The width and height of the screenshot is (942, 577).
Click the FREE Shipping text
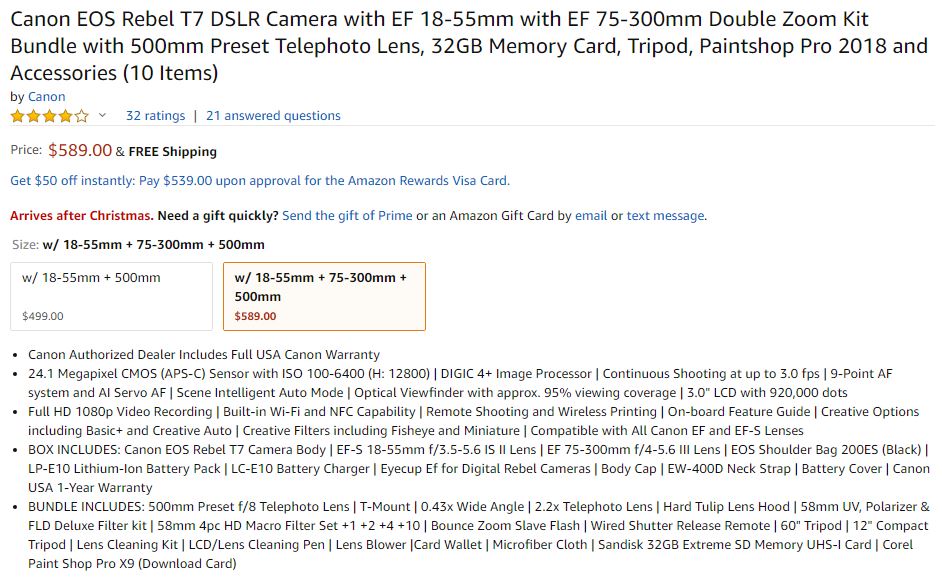click(173, 152)
